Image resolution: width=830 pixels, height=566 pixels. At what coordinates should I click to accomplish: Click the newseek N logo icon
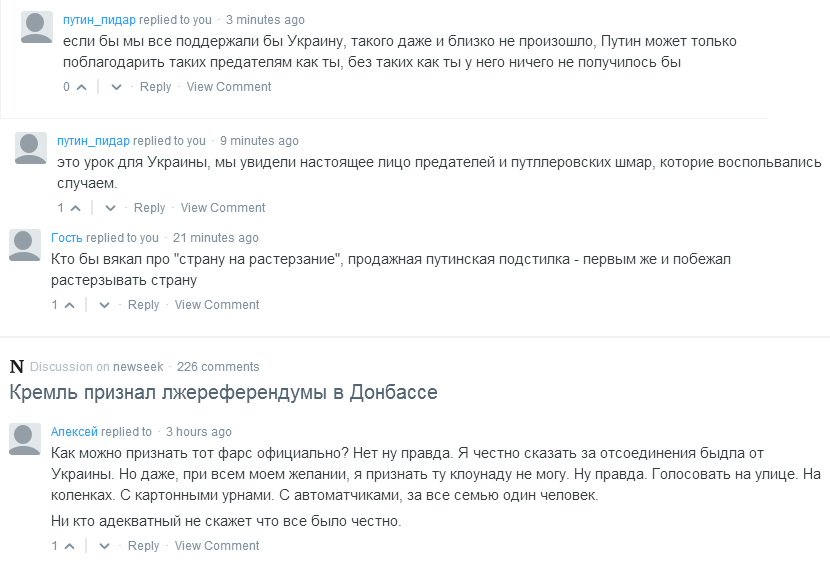tap(17, 366)
